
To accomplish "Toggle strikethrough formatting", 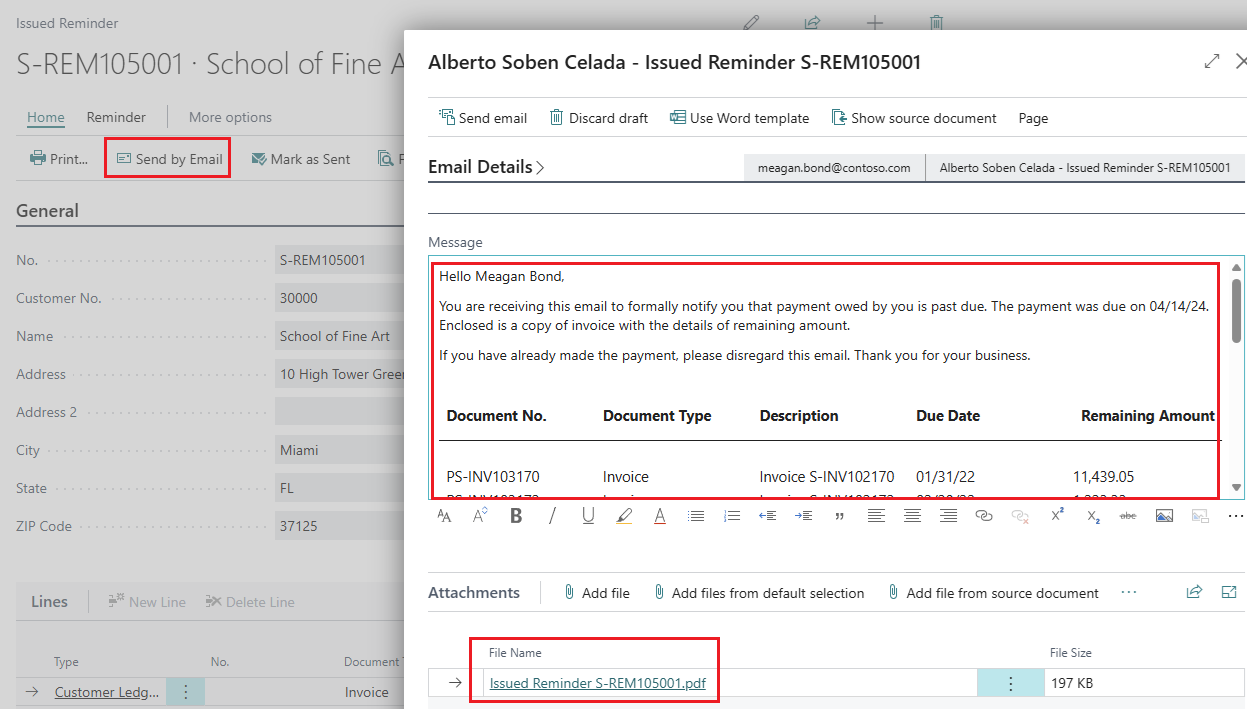I will 1127,515.
